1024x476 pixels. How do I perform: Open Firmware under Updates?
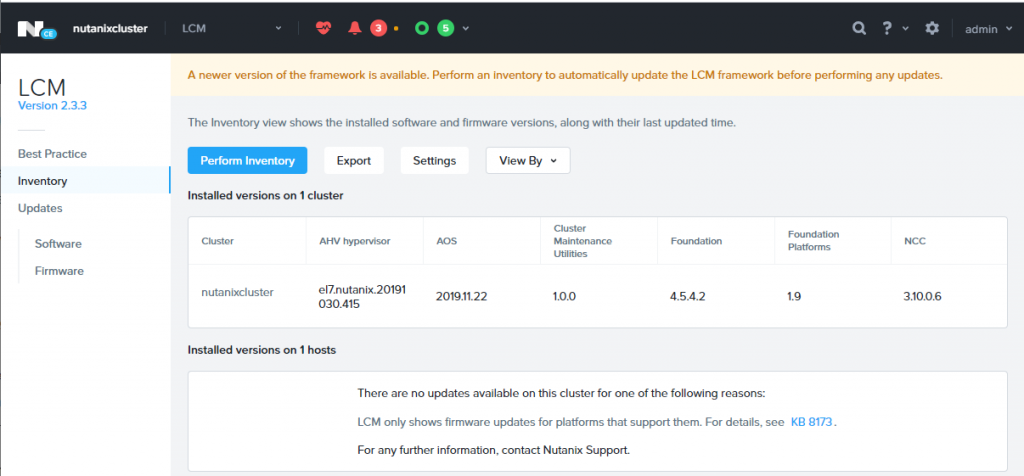coord(59,271)
